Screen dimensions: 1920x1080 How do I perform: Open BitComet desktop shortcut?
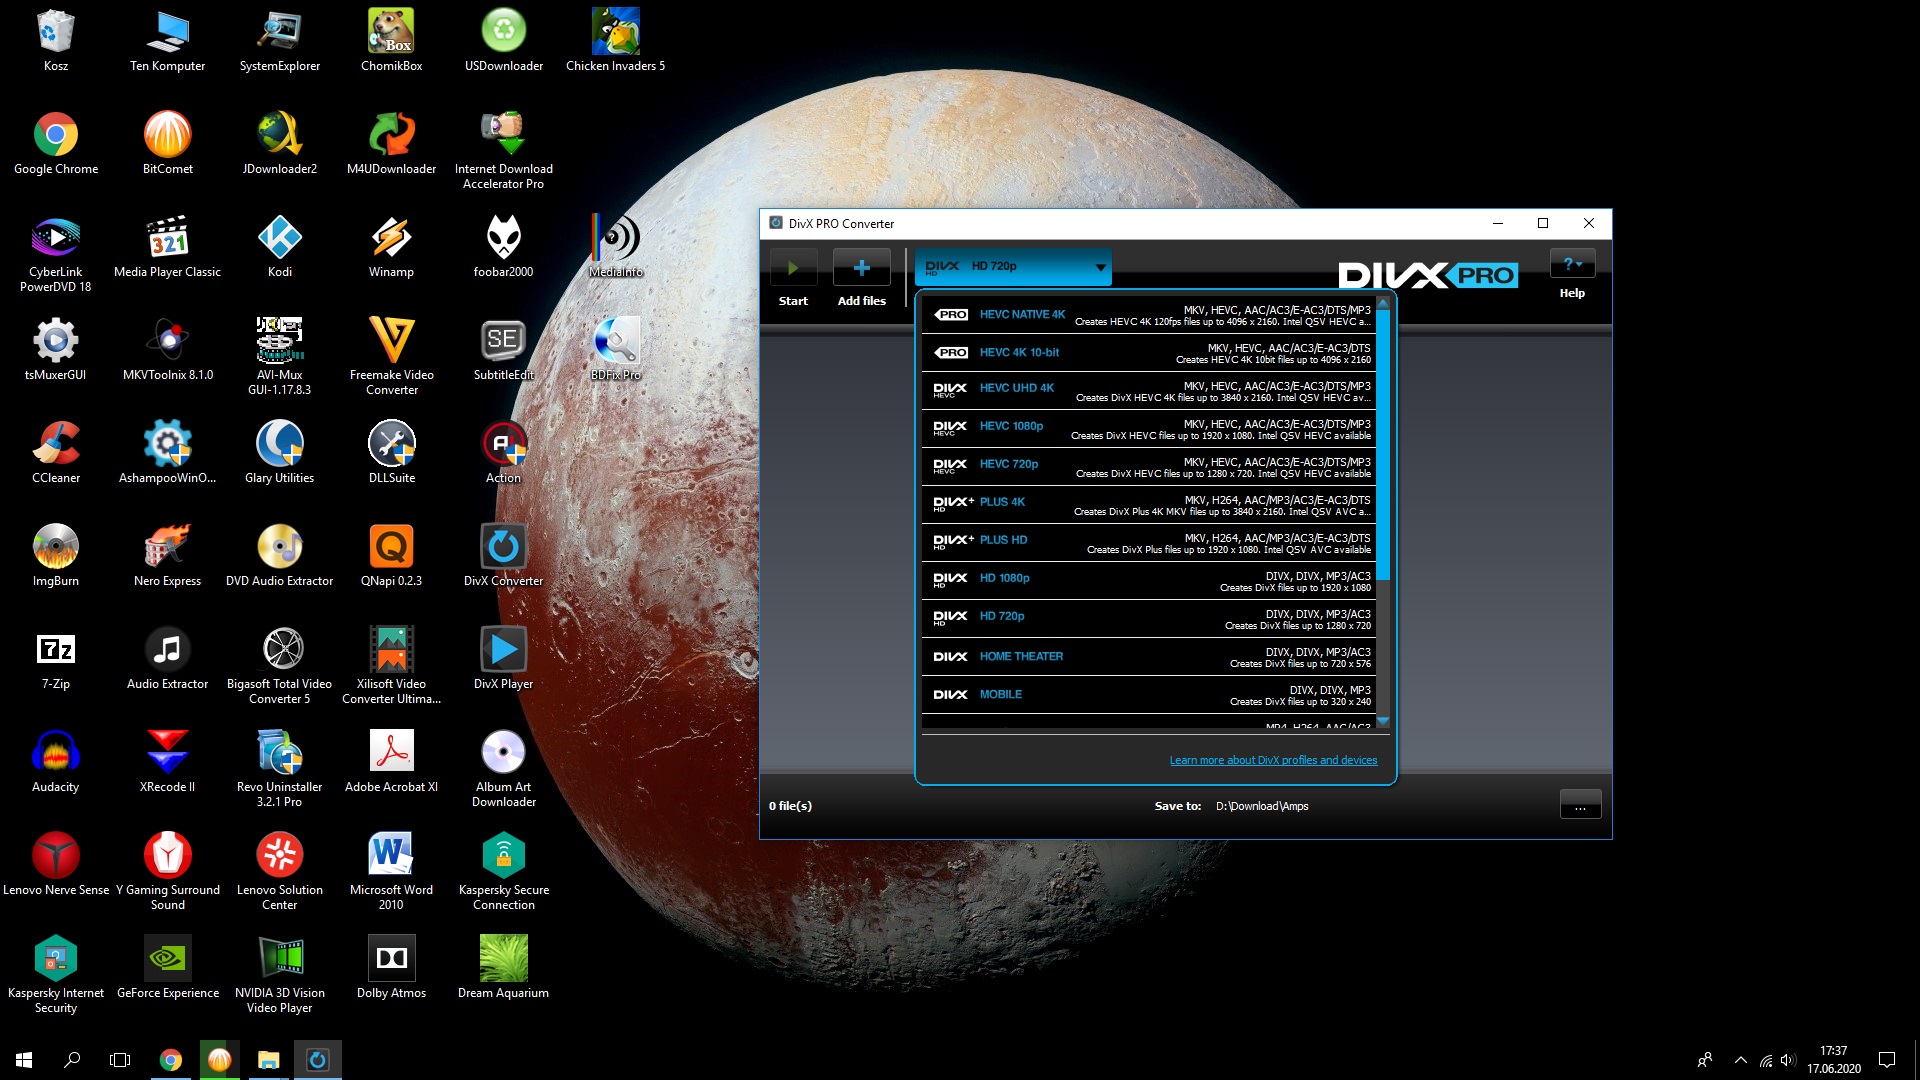168,143
